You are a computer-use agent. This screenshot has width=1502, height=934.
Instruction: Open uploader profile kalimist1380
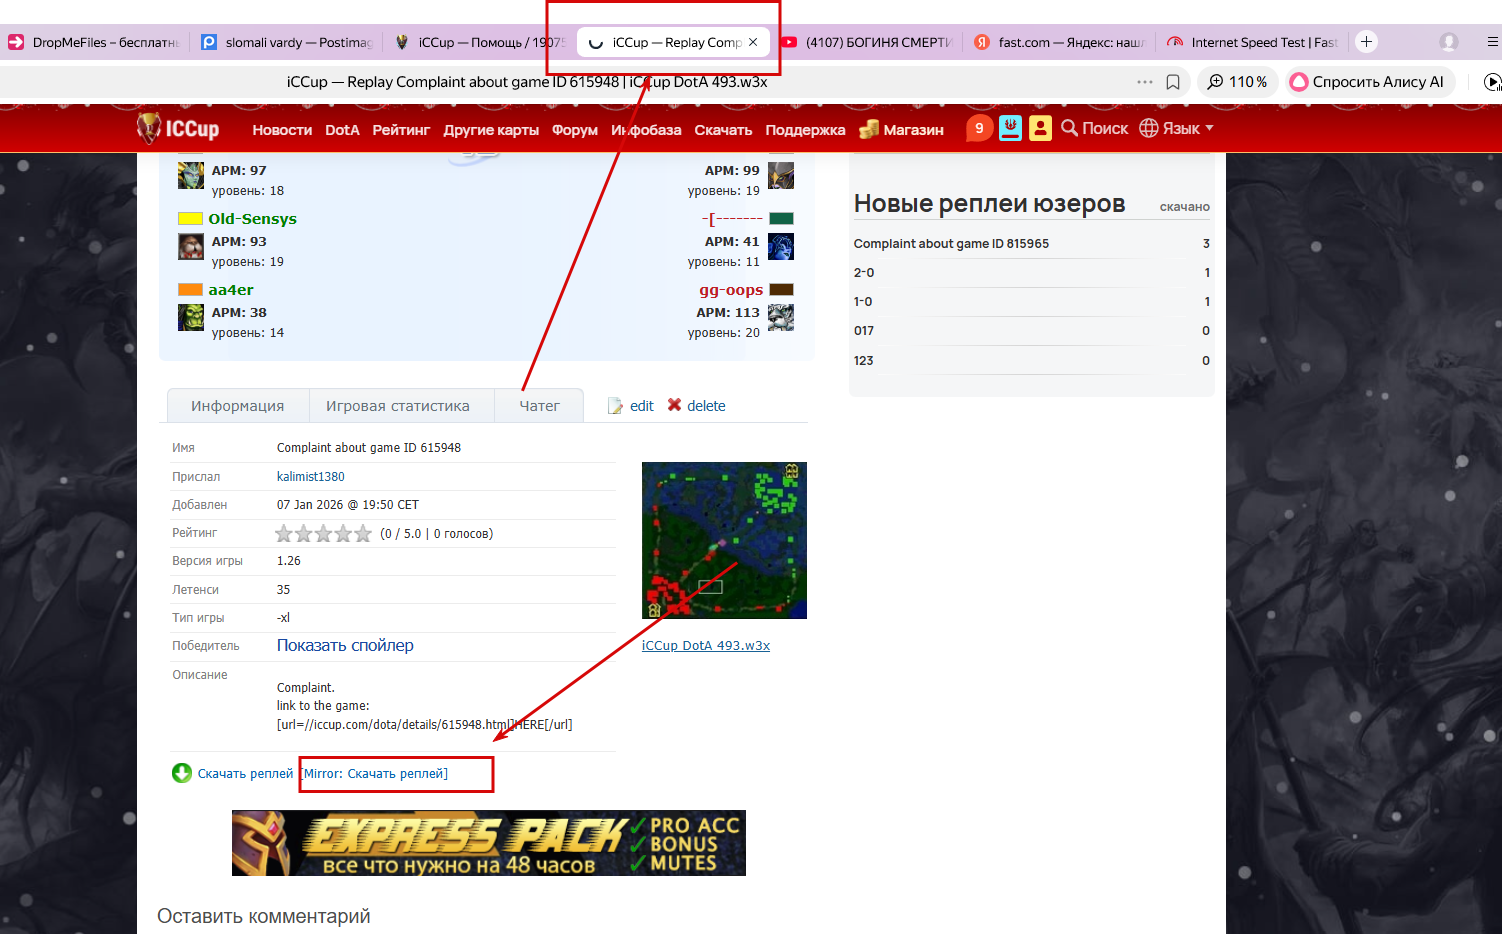[x=311, y=477]
